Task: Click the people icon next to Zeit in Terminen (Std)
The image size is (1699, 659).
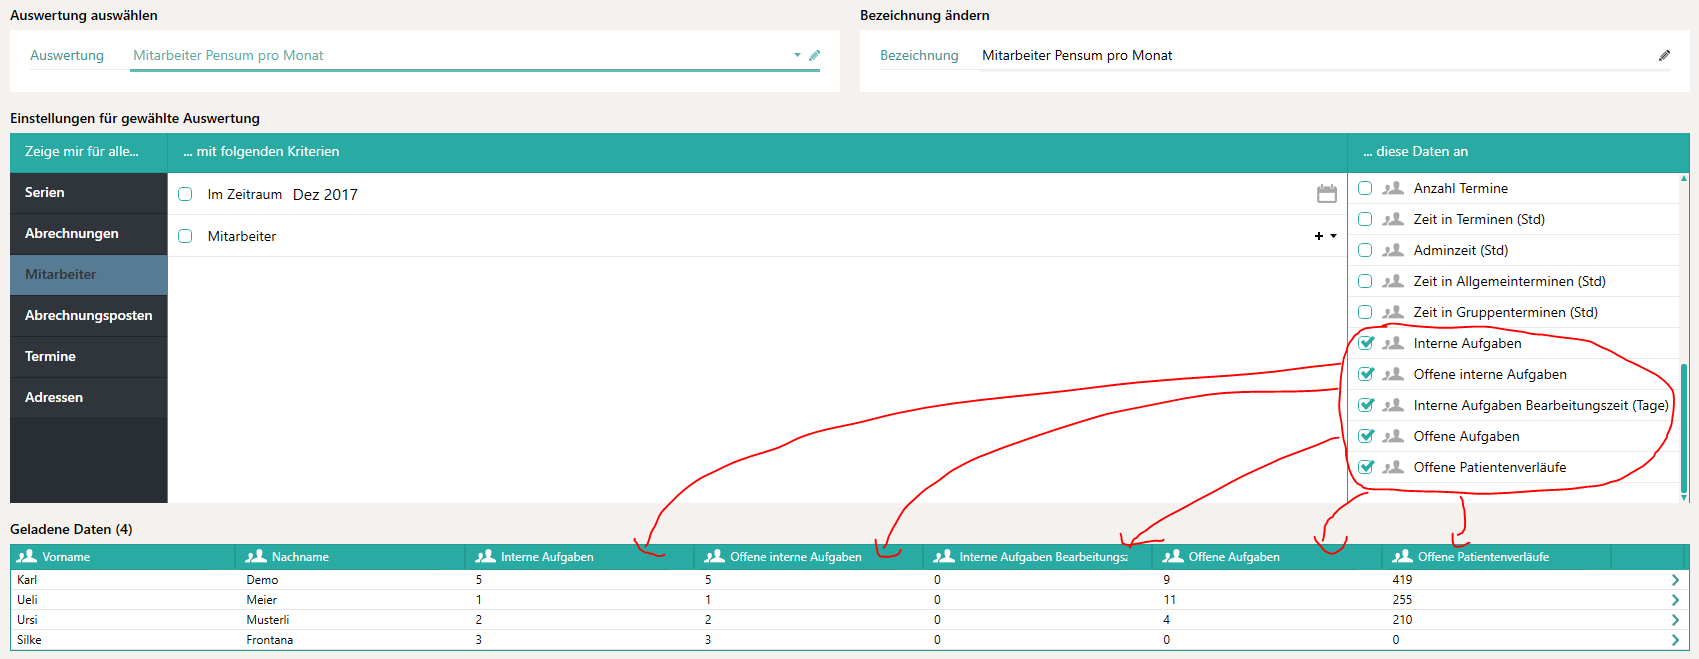Action: (1393, 219)
